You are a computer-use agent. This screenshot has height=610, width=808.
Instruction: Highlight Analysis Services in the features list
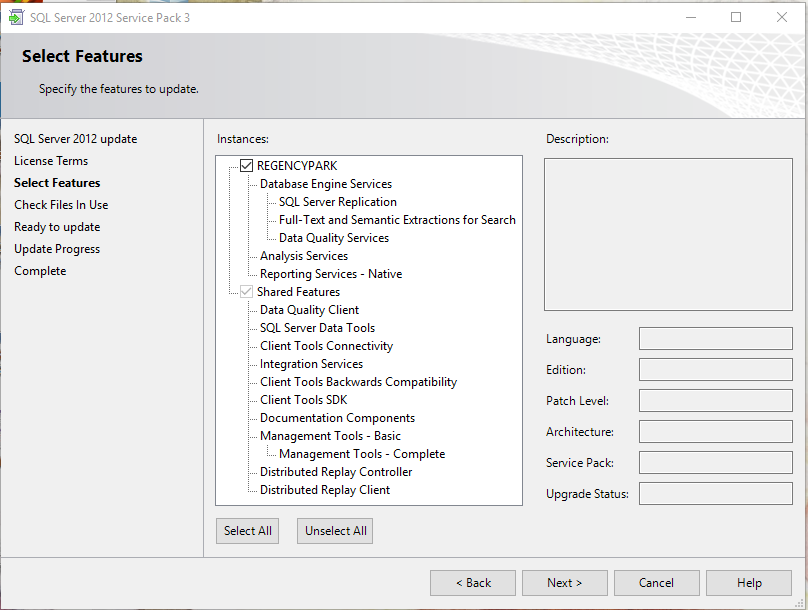click(304, 255)
